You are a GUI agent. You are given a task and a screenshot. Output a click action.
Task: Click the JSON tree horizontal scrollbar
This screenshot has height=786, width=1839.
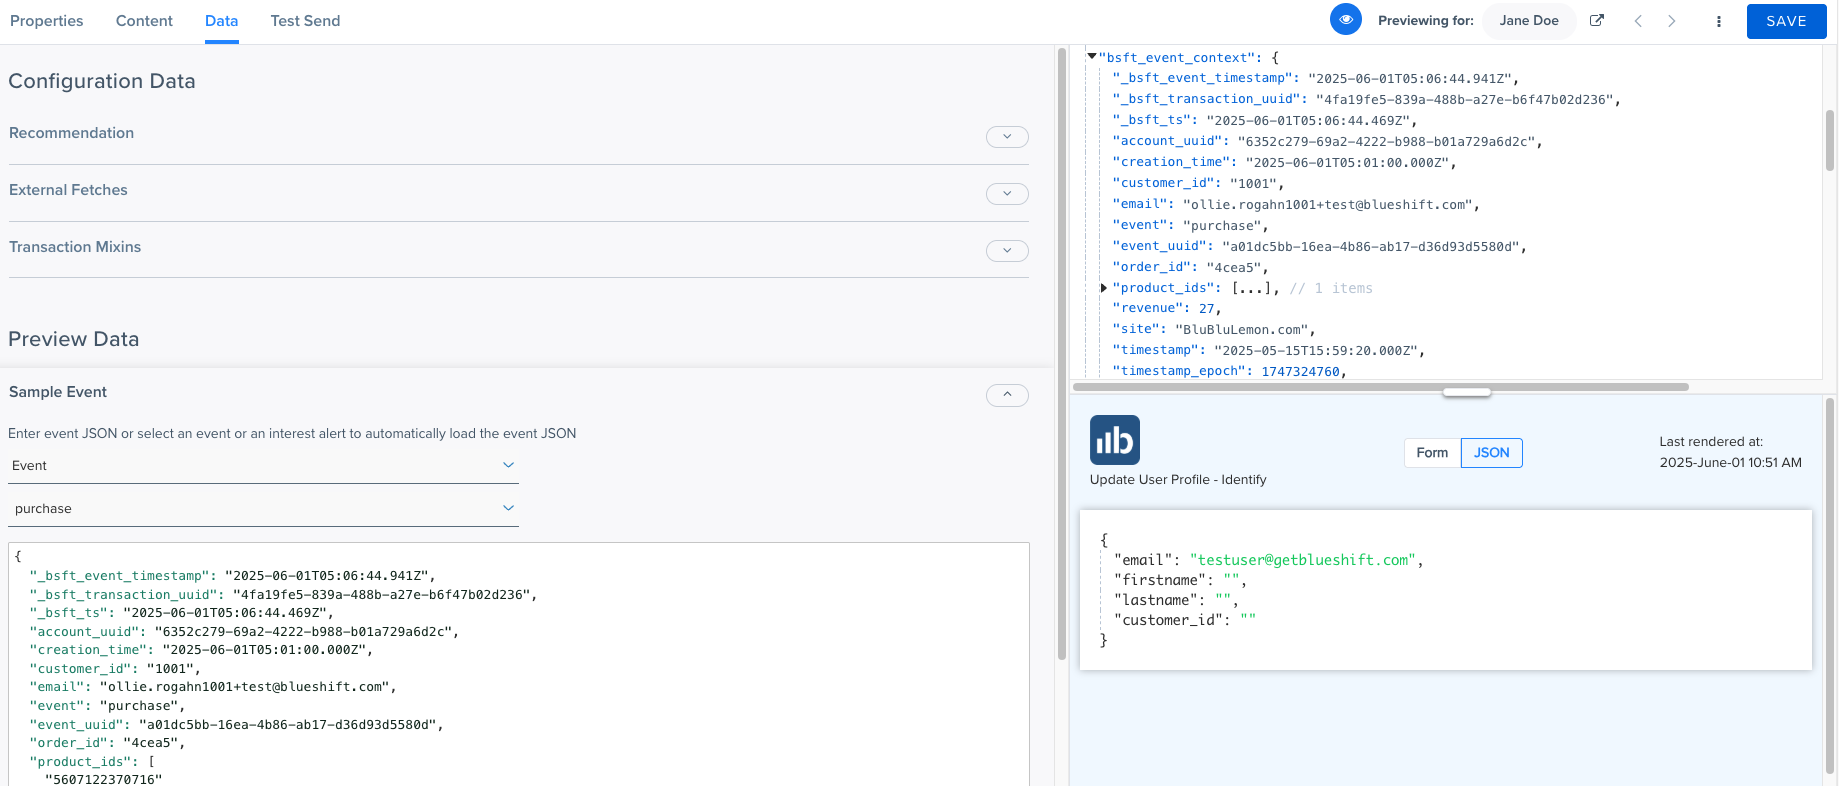pyautogui.click(x=1381, y=386)
